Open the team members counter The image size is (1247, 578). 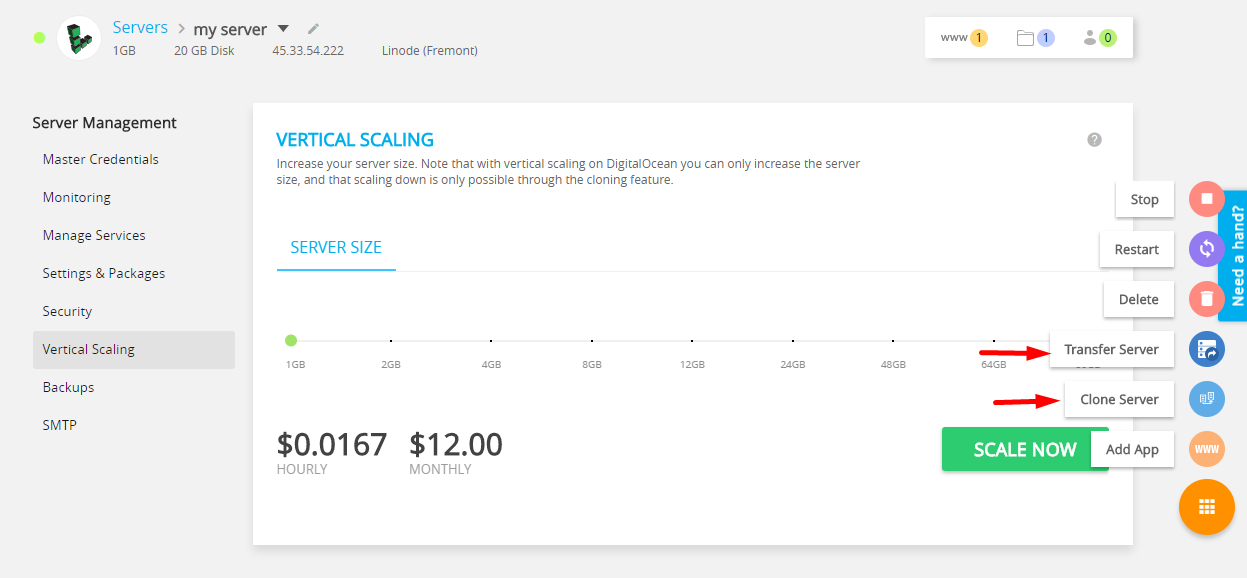coord(1099,38)
